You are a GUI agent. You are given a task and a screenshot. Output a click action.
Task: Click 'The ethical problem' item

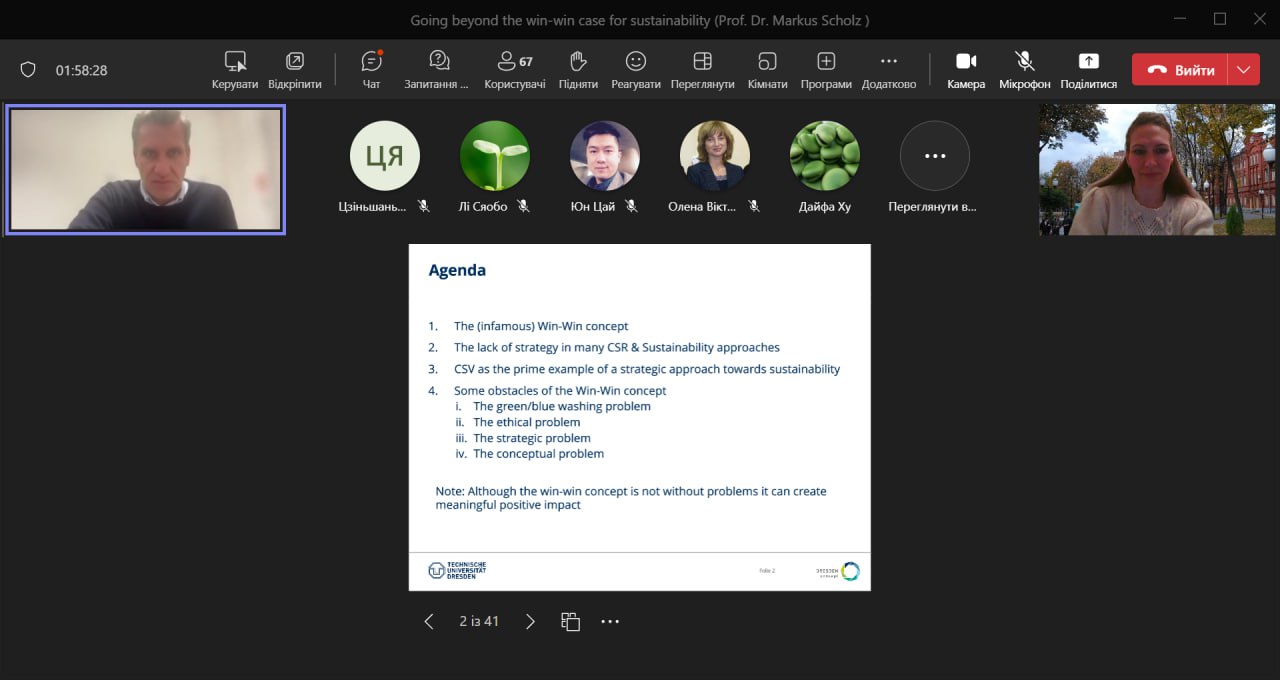[527, 422]
